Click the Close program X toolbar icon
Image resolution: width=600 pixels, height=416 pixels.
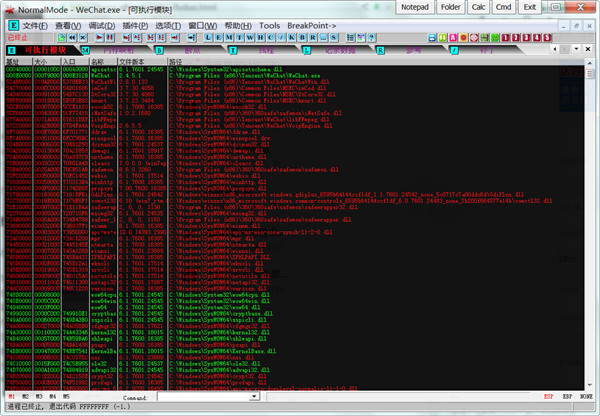click(x=83, y=38)
